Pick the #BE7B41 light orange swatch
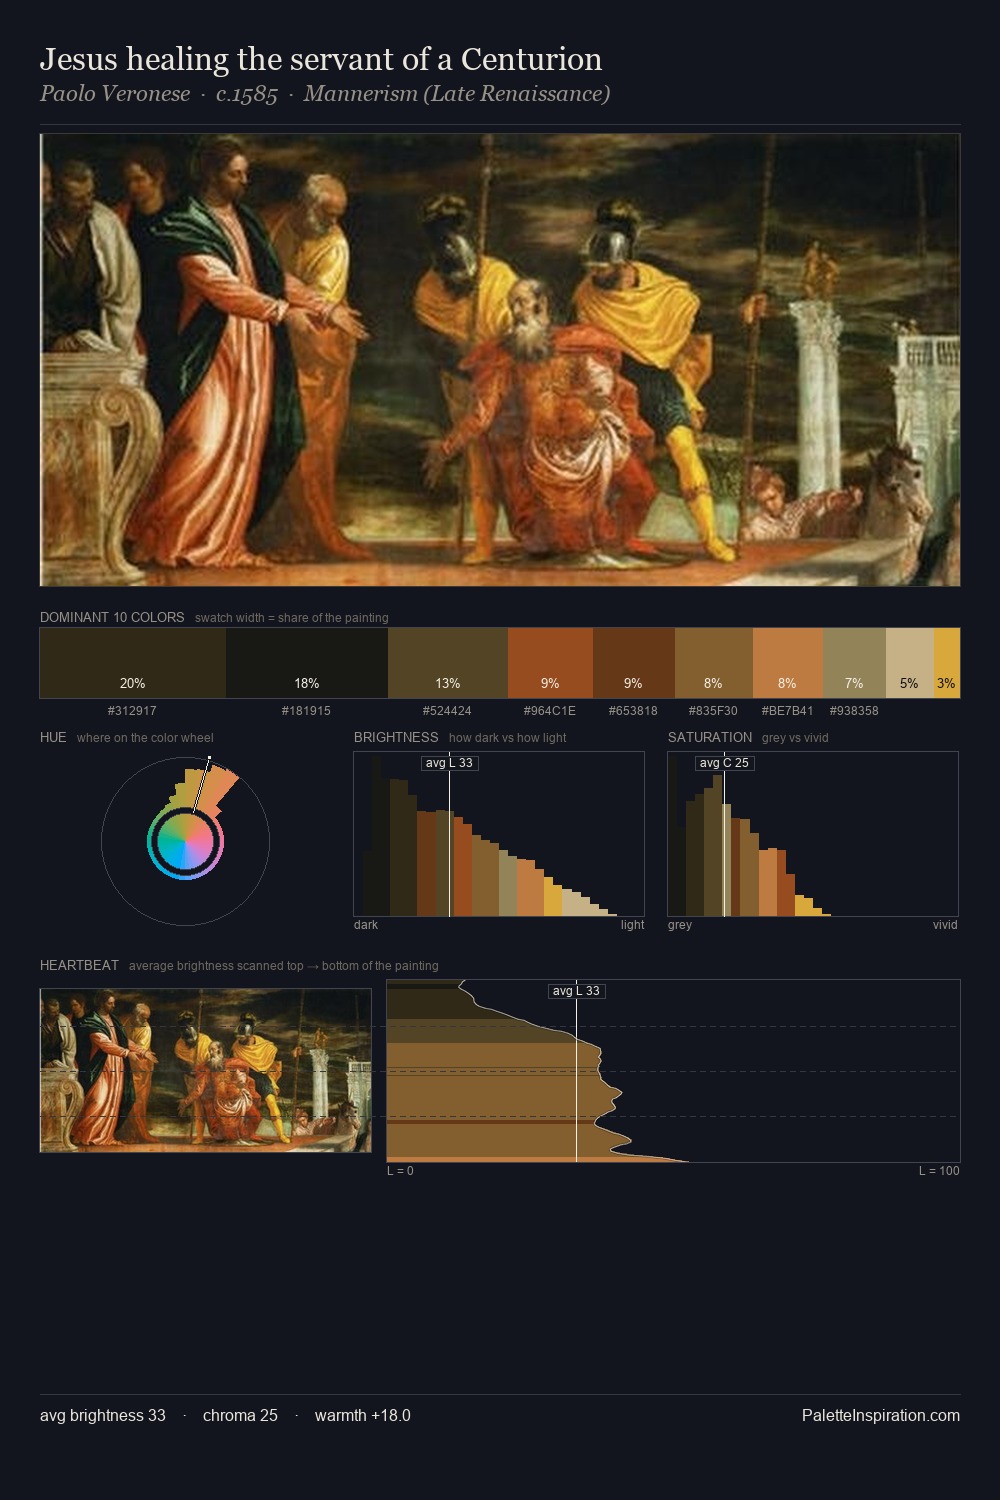 pos(788,663)
